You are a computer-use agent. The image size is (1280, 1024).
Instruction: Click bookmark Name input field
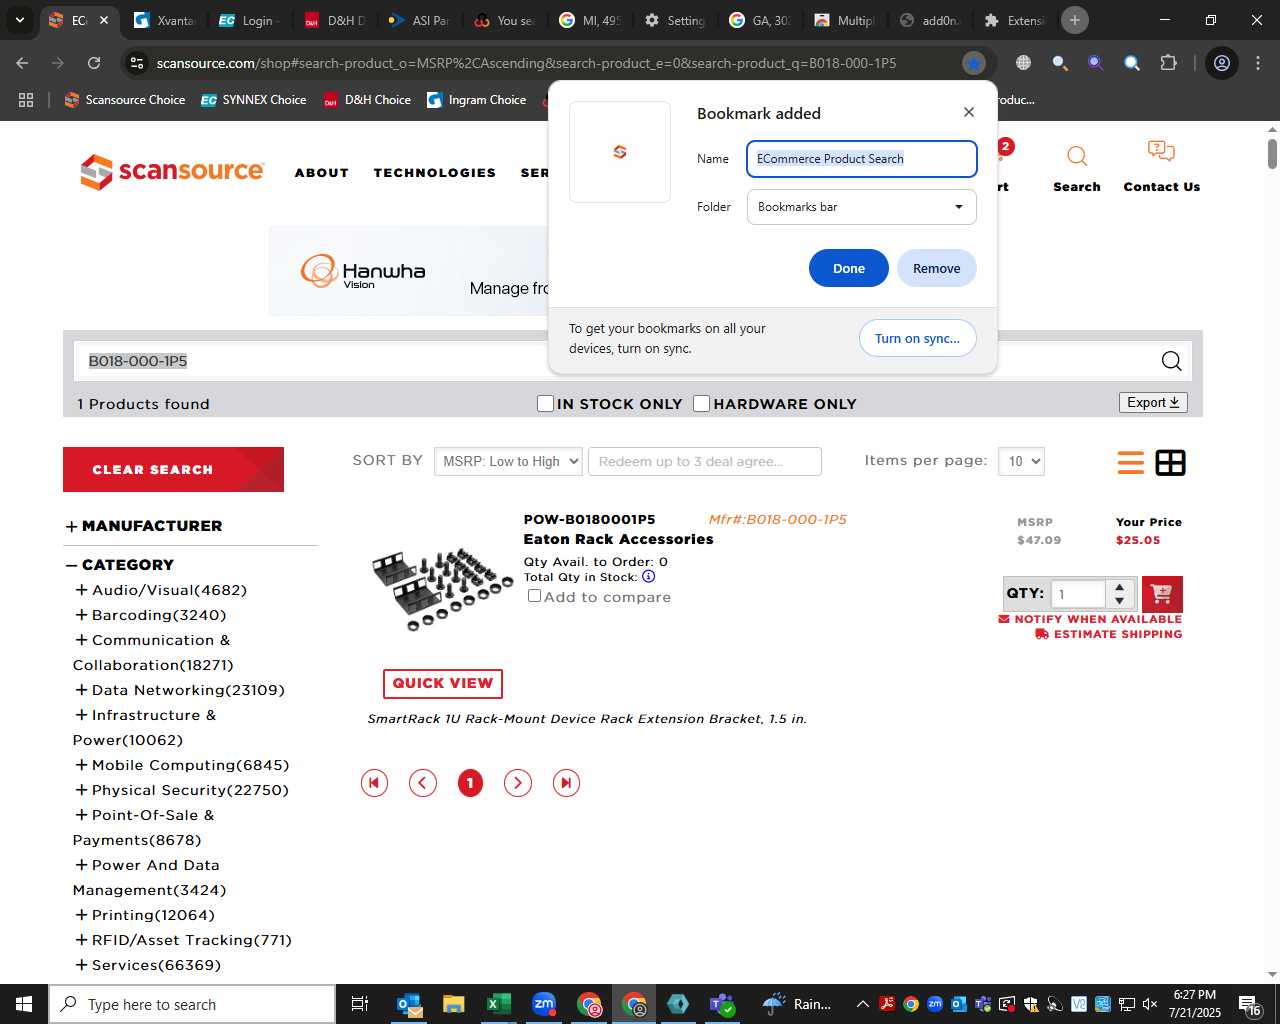pyautogui.click(x=861, y=159)
